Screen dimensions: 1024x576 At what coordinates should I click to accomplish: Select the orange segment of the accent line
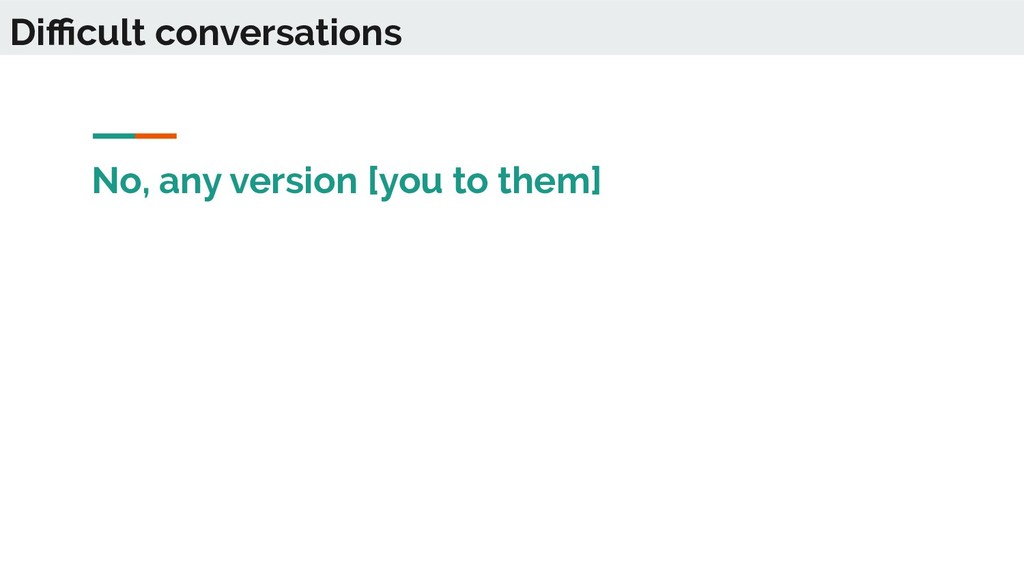click(156, 136)
